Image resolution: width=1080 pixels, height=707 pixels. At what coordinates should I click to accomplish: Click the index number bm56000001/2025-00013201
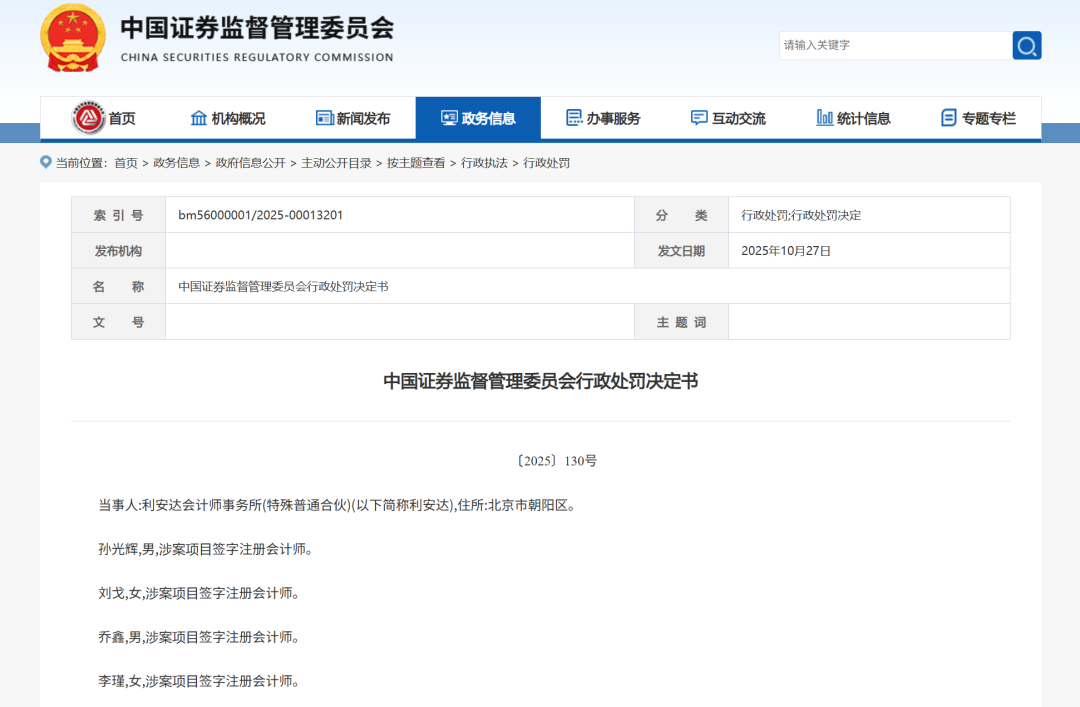(260, 215)
